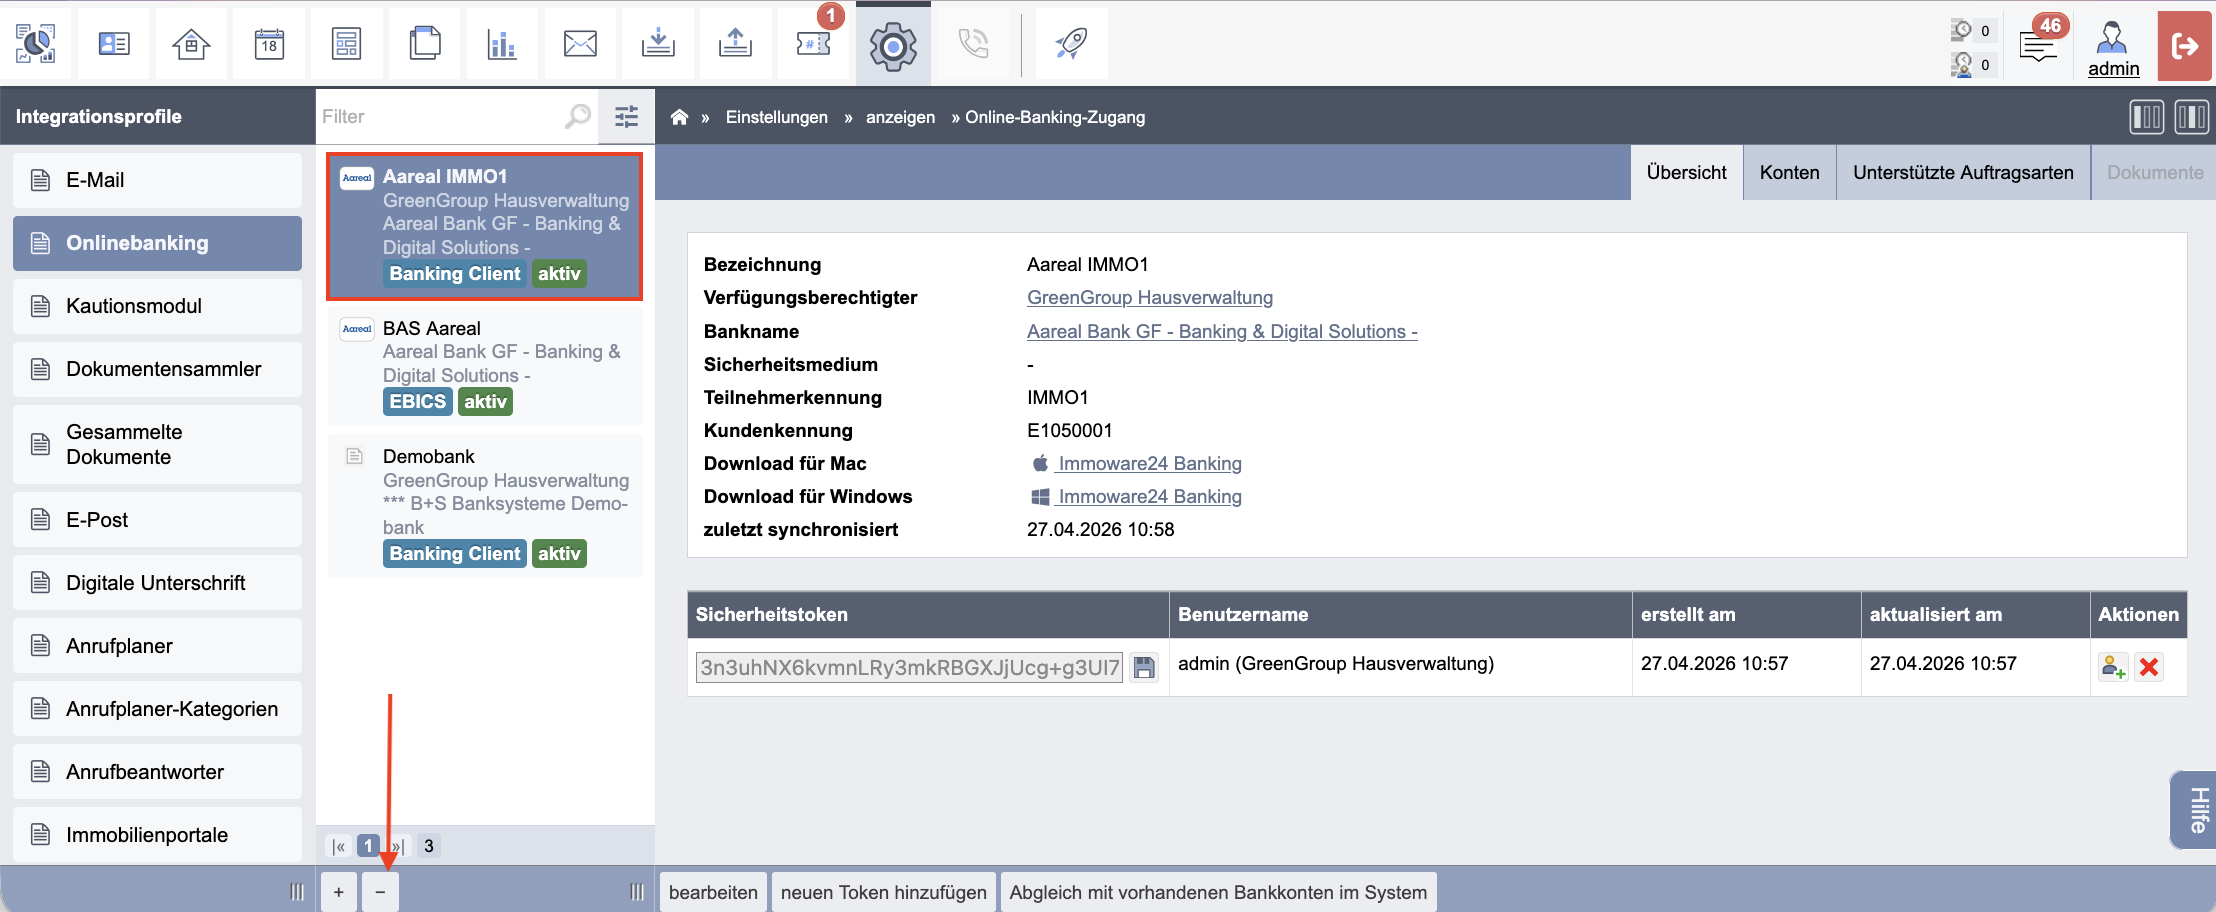This screenshot has width=2216, height=912.
Task: Delete token using red X icon
Action: pos(2148,667)
